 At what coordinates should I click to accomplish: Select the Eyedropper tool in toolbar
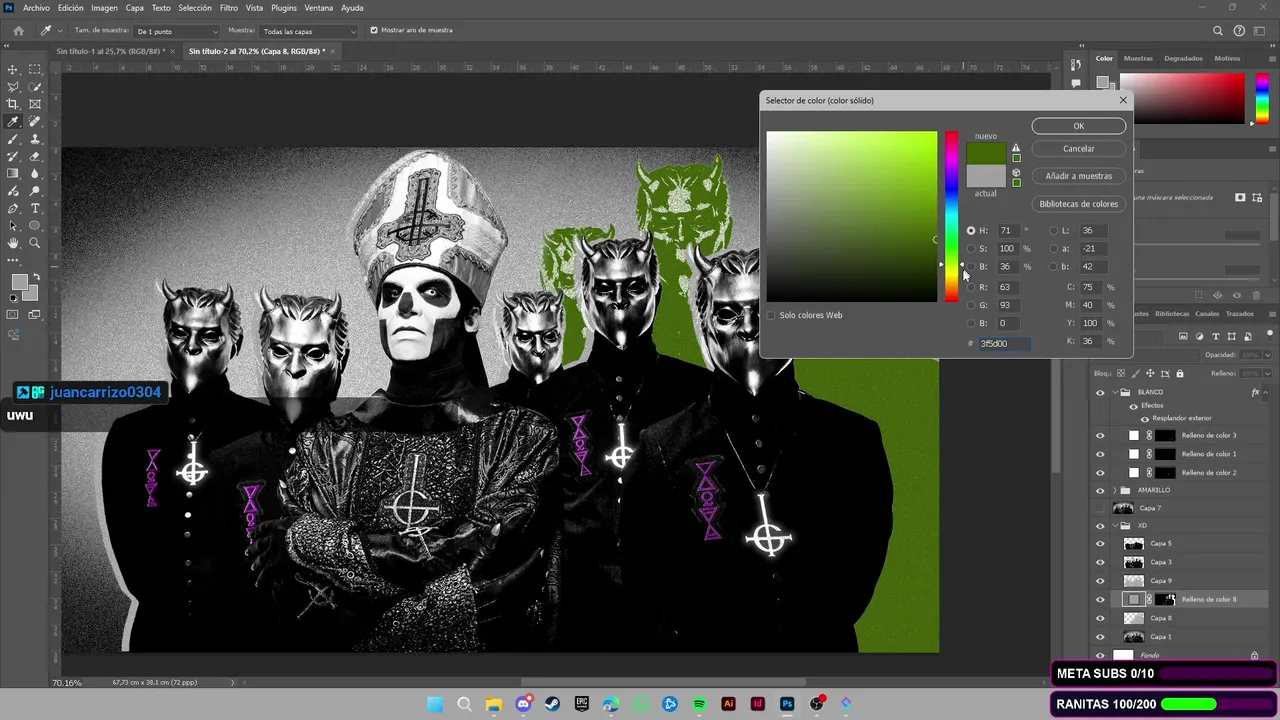pos(13,121)
